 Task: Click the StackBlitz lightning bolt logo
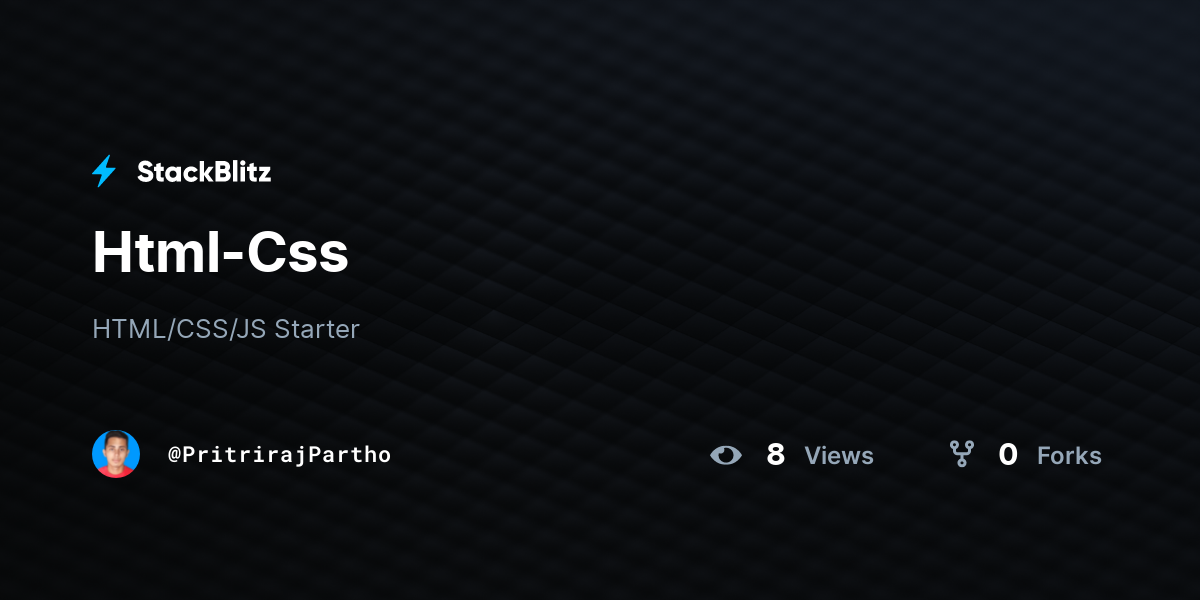(x=104, y=171)
